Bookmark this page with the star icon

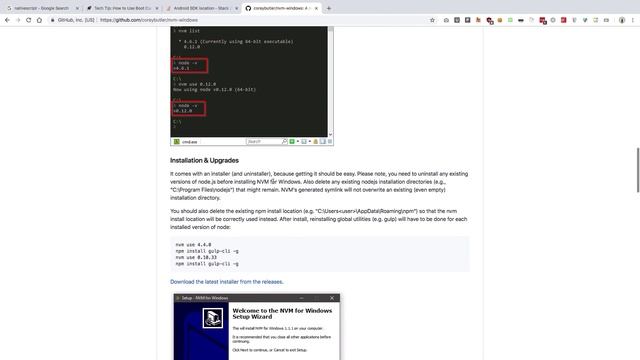(432, 20)
